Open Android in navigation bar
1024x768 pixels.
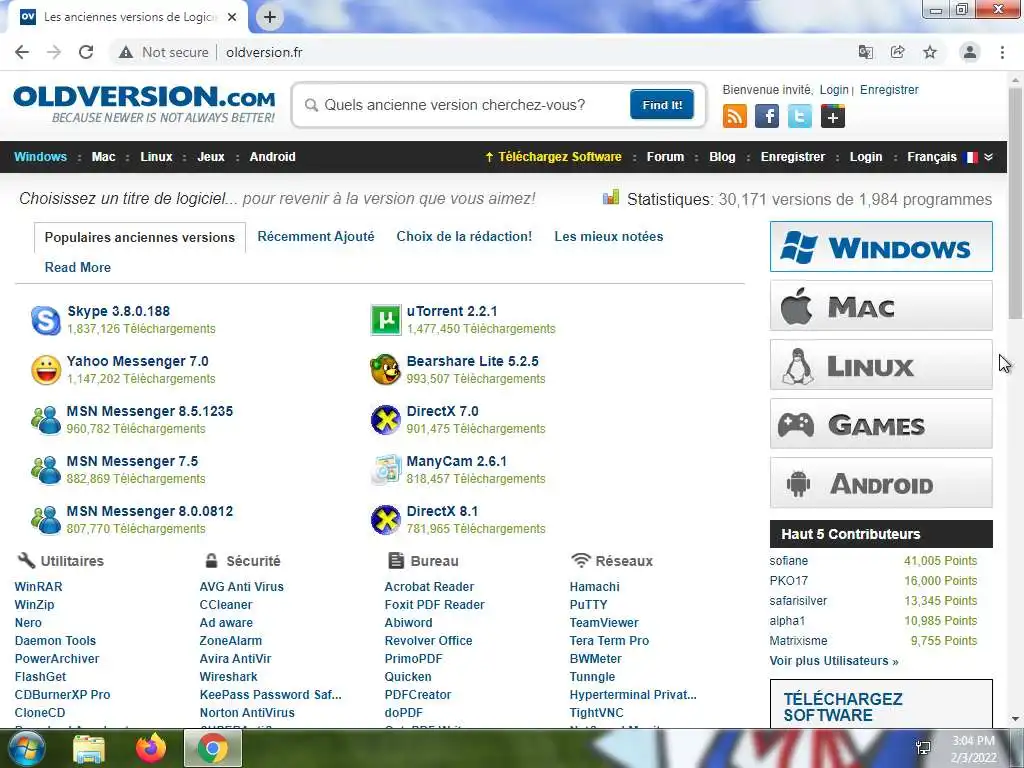(272, 157)
